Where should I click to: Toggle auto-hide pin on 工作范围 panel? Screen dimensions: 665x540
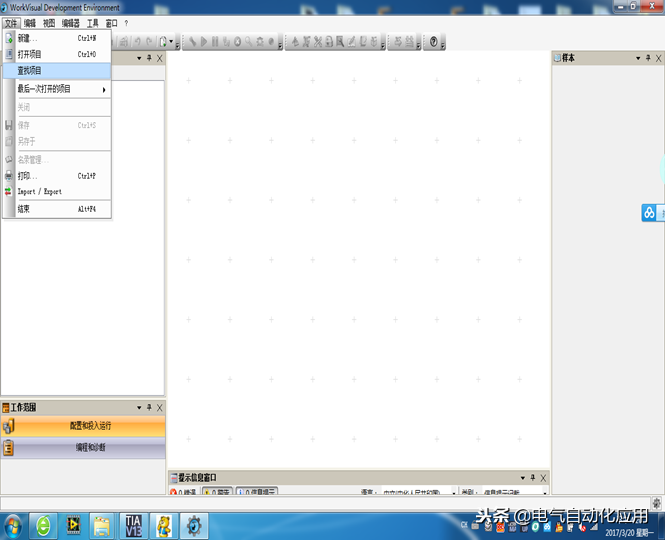(149, 408)
